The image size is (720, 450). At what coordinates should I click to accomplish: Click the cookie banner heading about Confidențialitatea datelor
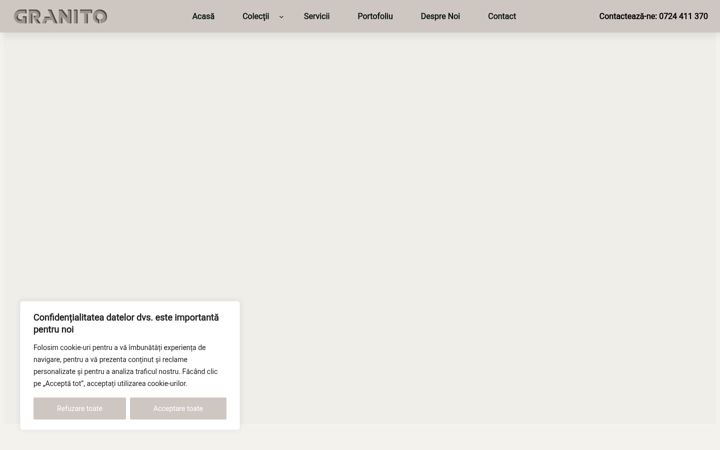coord(126,323)
